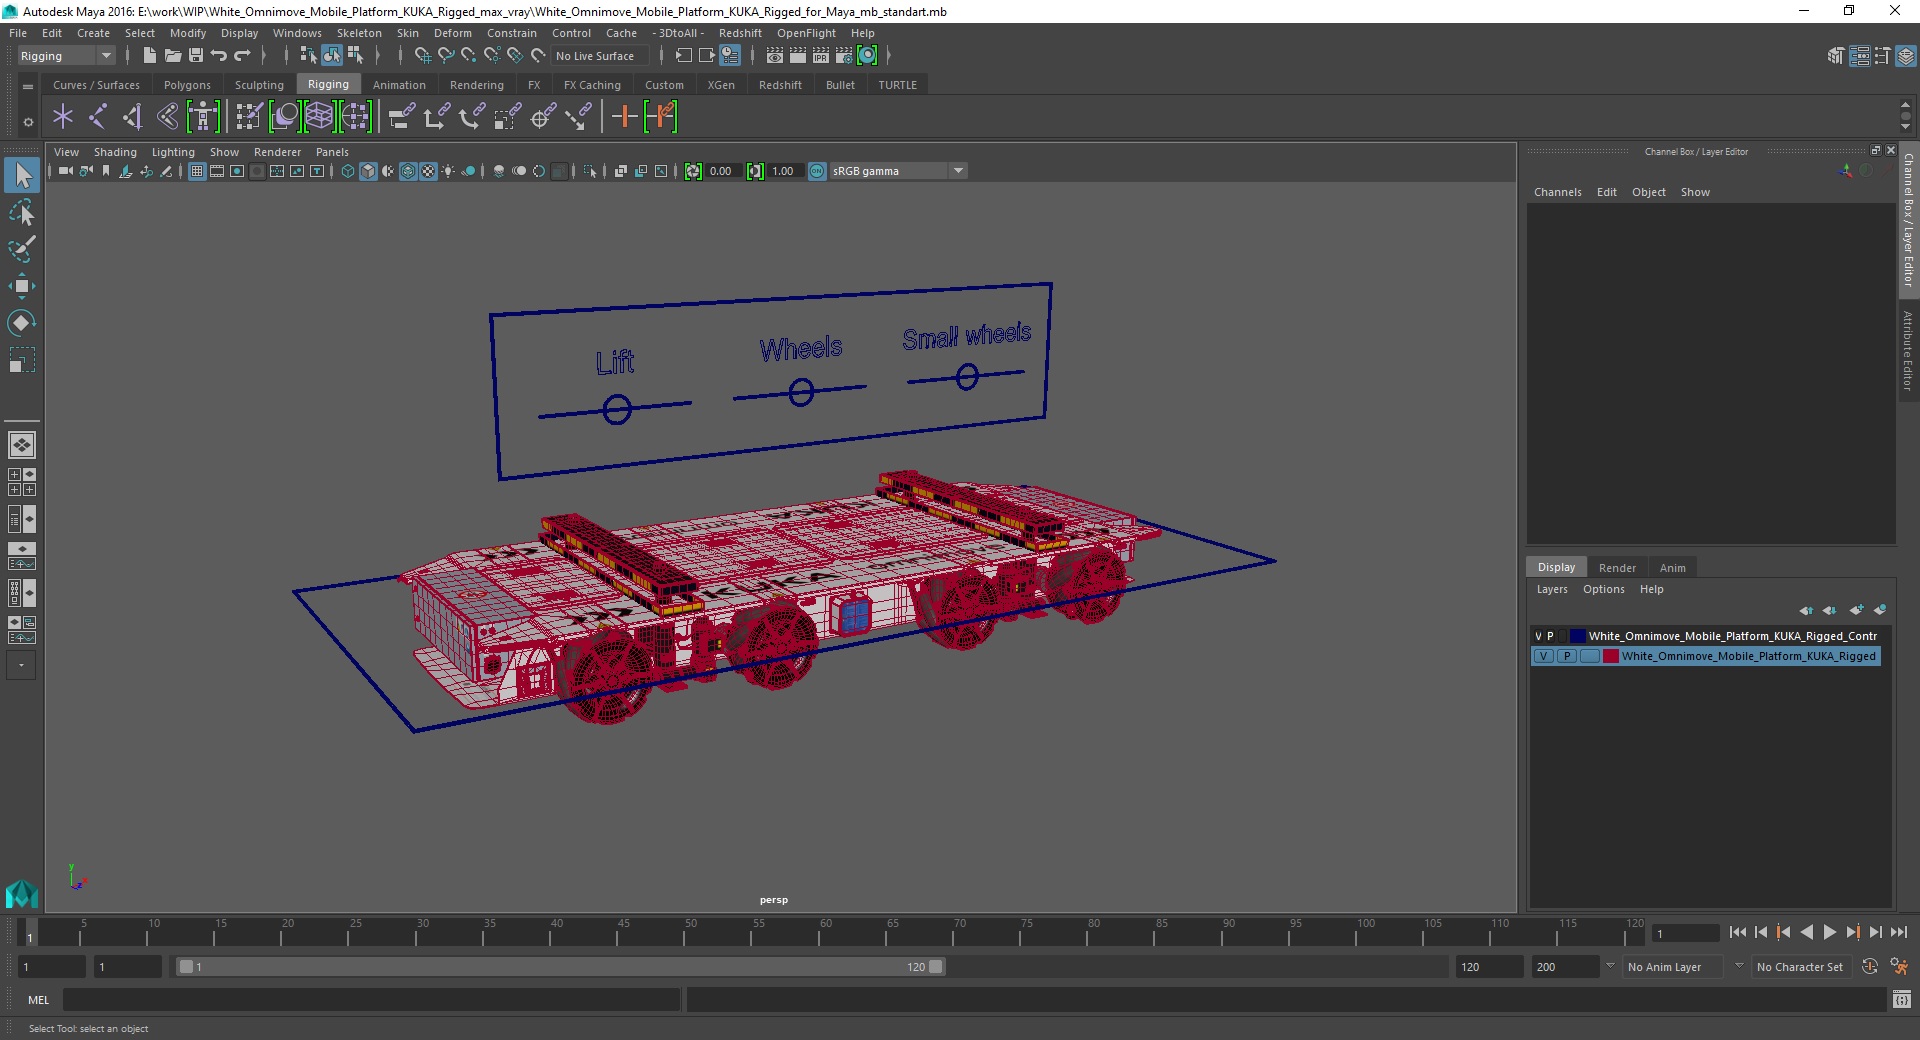Open shelf options gear menu
Screen dimensions: 1920x1040
click(x=28, y=122)
